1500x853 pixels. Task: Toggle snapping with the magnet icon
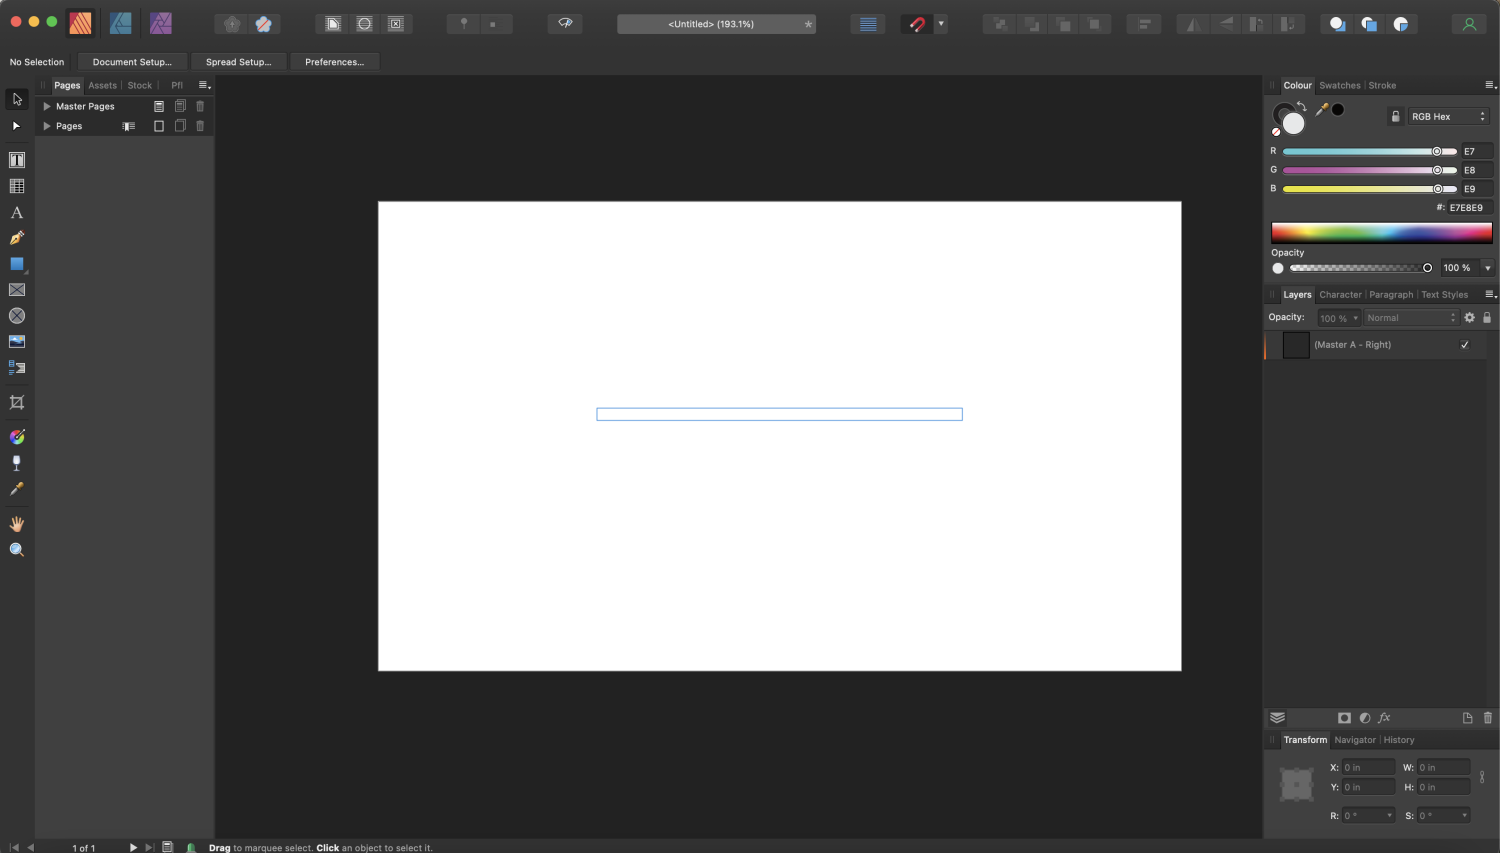point(916,22)
